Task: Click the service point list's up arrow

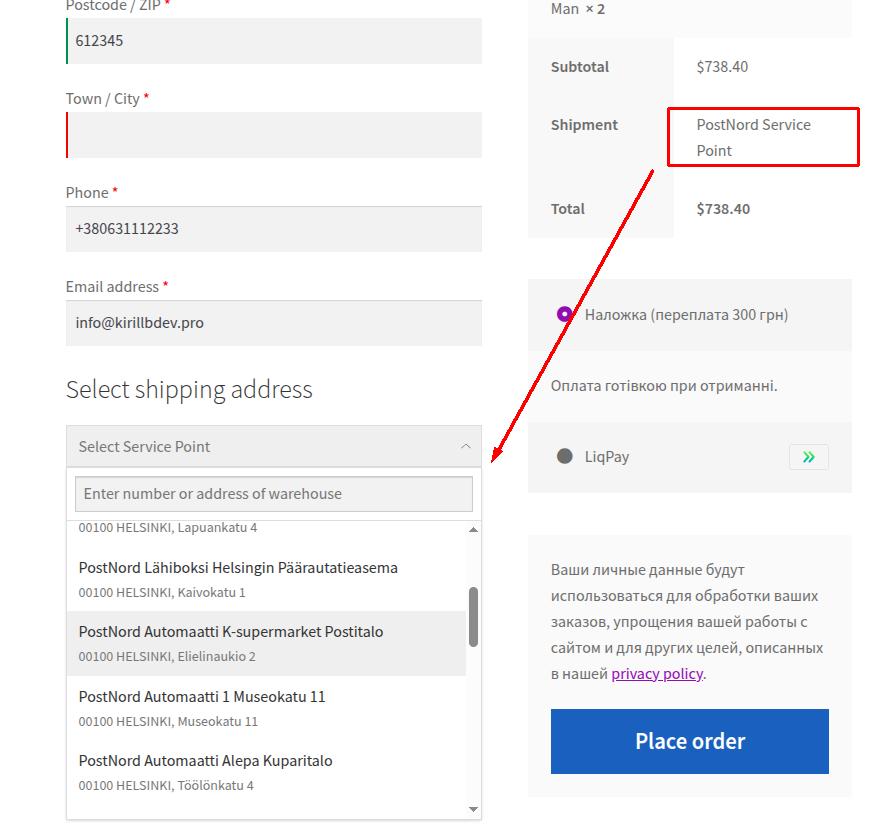Action: point(473,529)
